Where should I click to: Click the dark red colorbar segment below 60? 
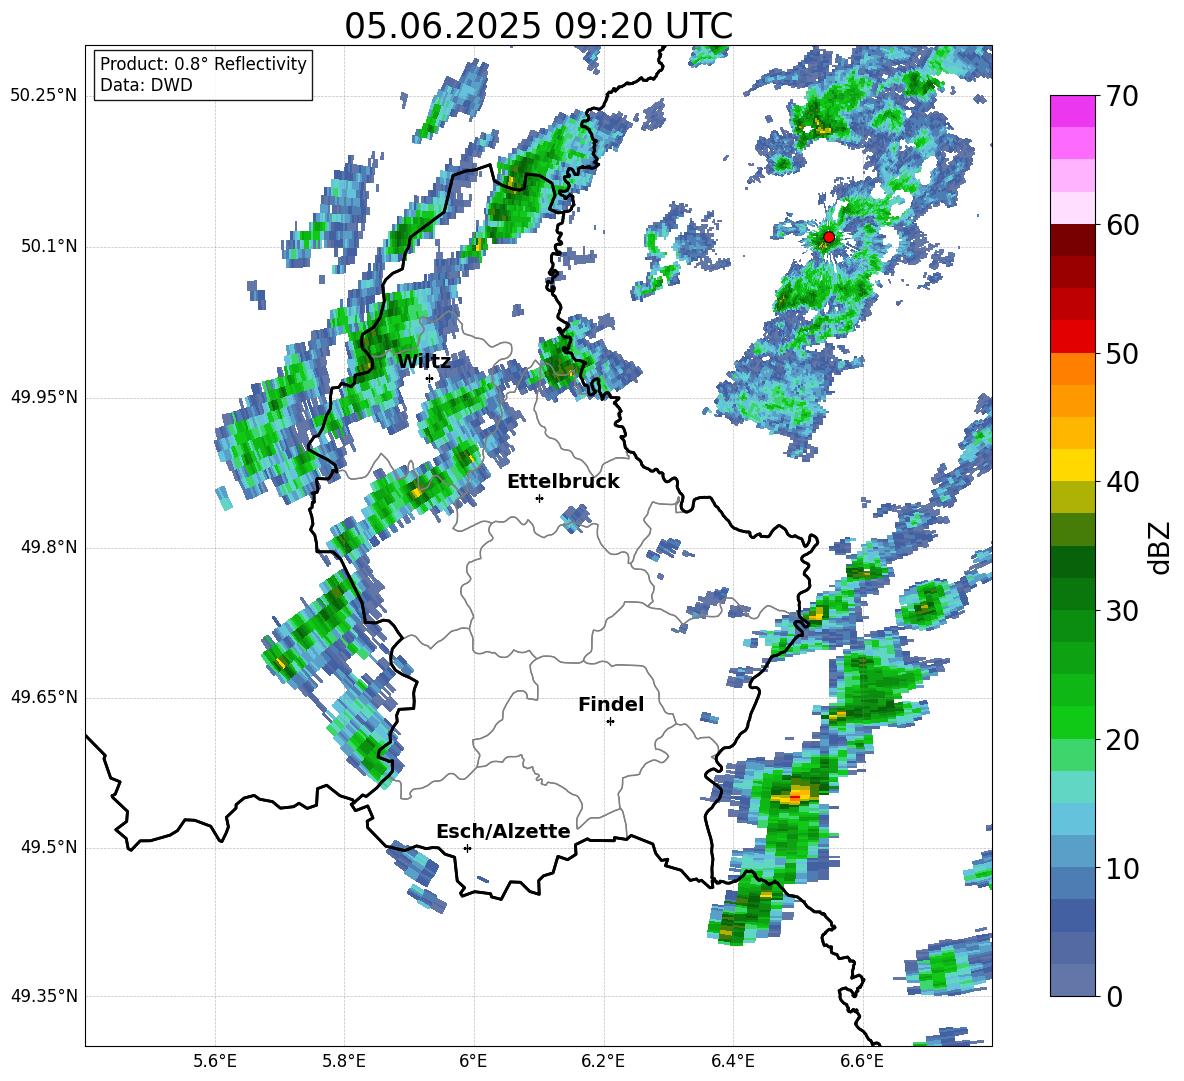coord(1072,240)
